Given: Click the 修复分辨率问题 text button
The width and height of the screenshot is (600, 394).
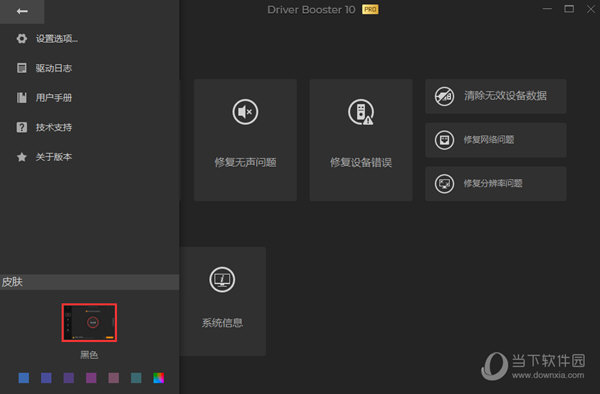Looking at the screenshot, I should click(x=493, y=183).
